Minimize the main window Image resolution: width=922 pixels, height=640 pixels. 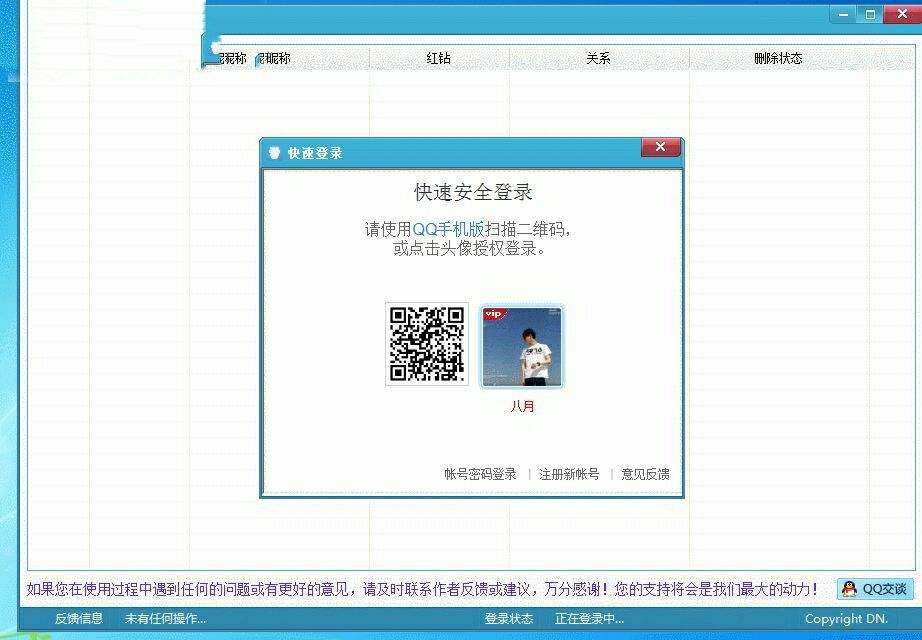843,14
